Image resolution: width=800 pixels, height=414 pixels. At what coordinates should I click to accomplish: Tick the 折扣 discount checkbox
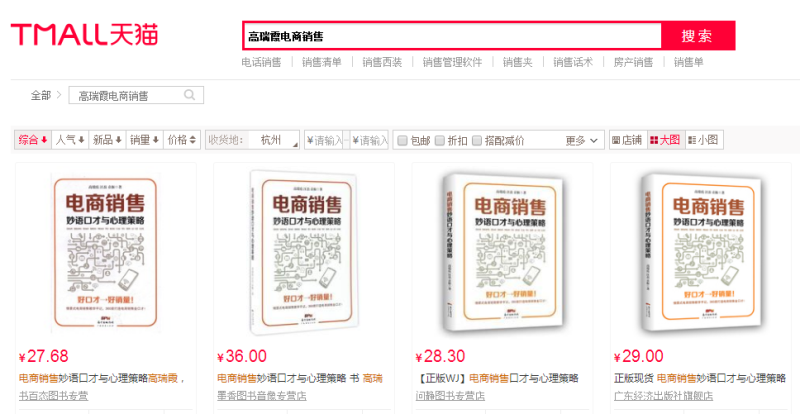[440, 140]
